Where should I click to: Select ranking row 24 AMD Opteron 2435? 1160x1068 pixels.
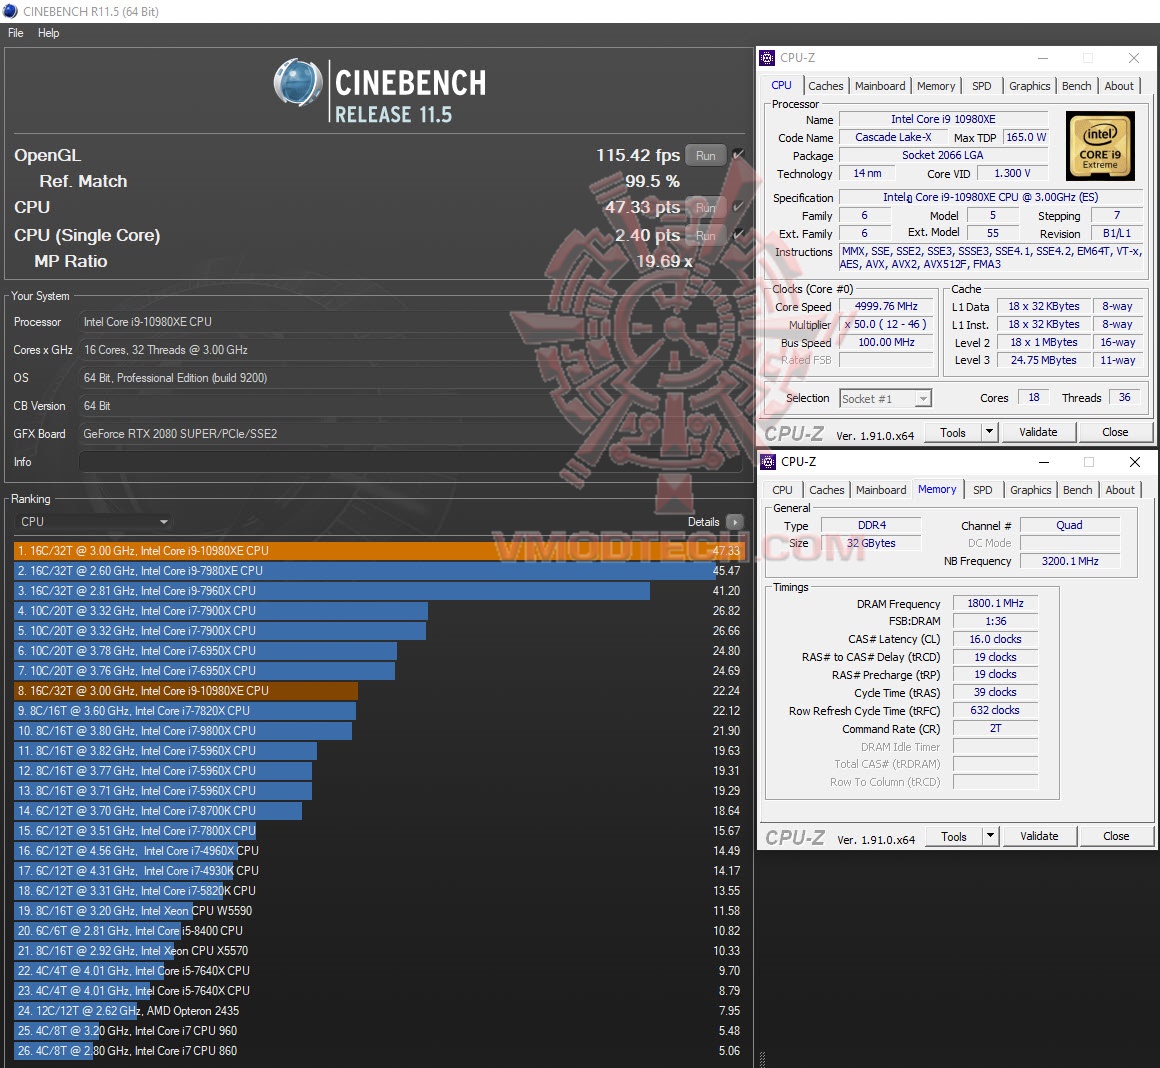pyautogui.click(x=378, y=1010)
